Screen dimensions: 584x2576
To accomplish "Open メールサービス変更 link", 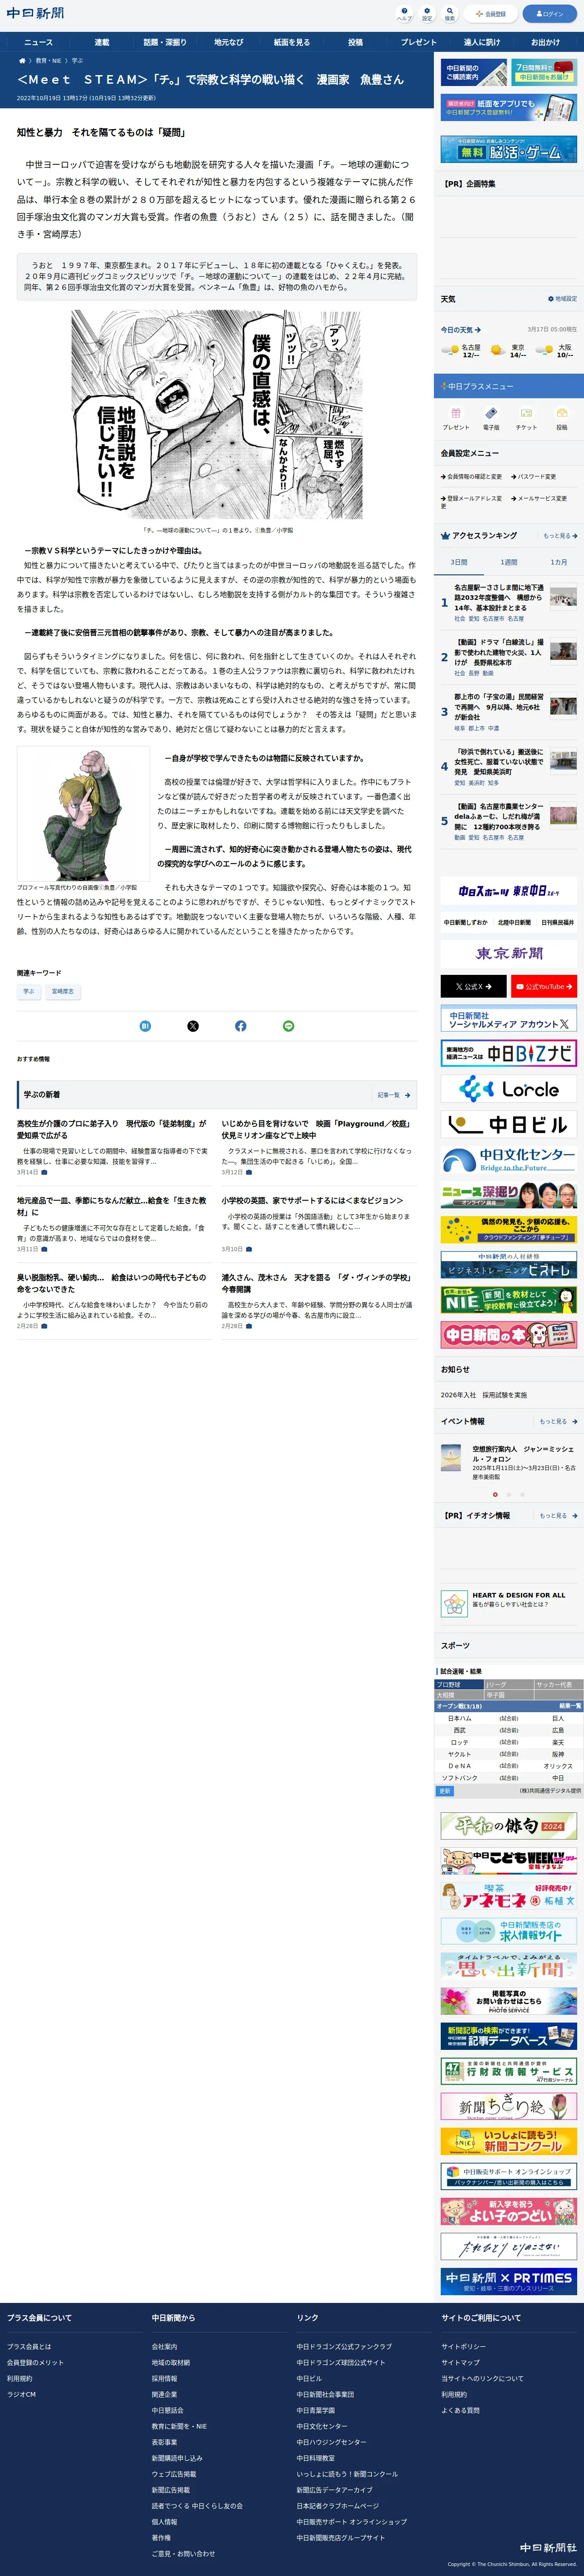I will click(539, 498).
